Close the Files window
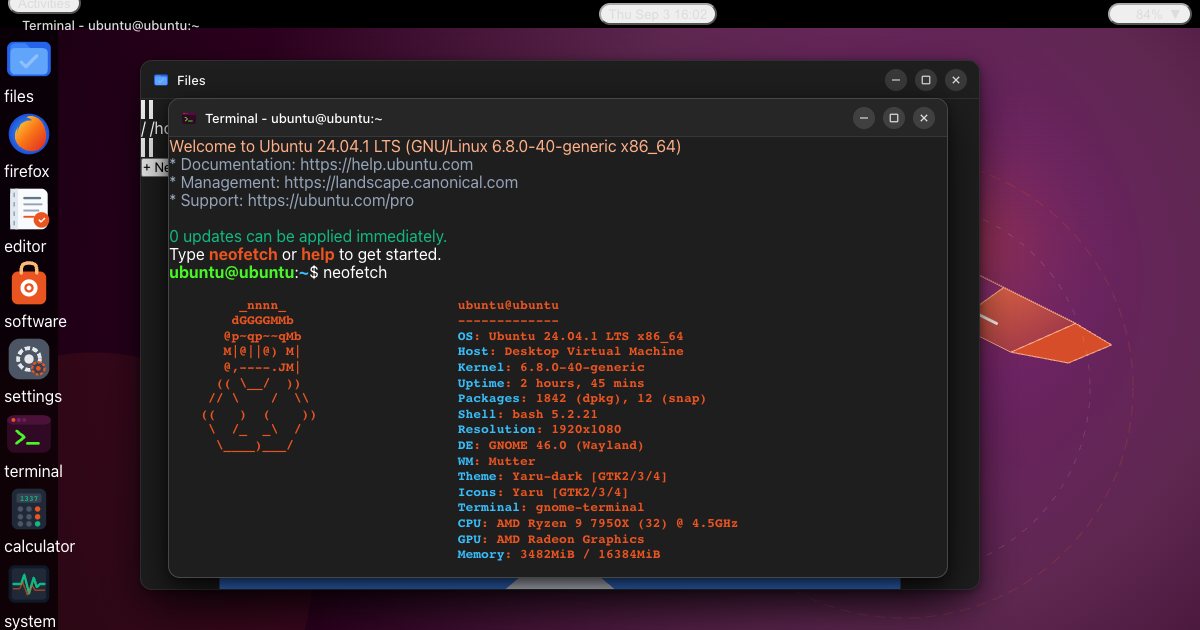 click(x=956, y=80)
